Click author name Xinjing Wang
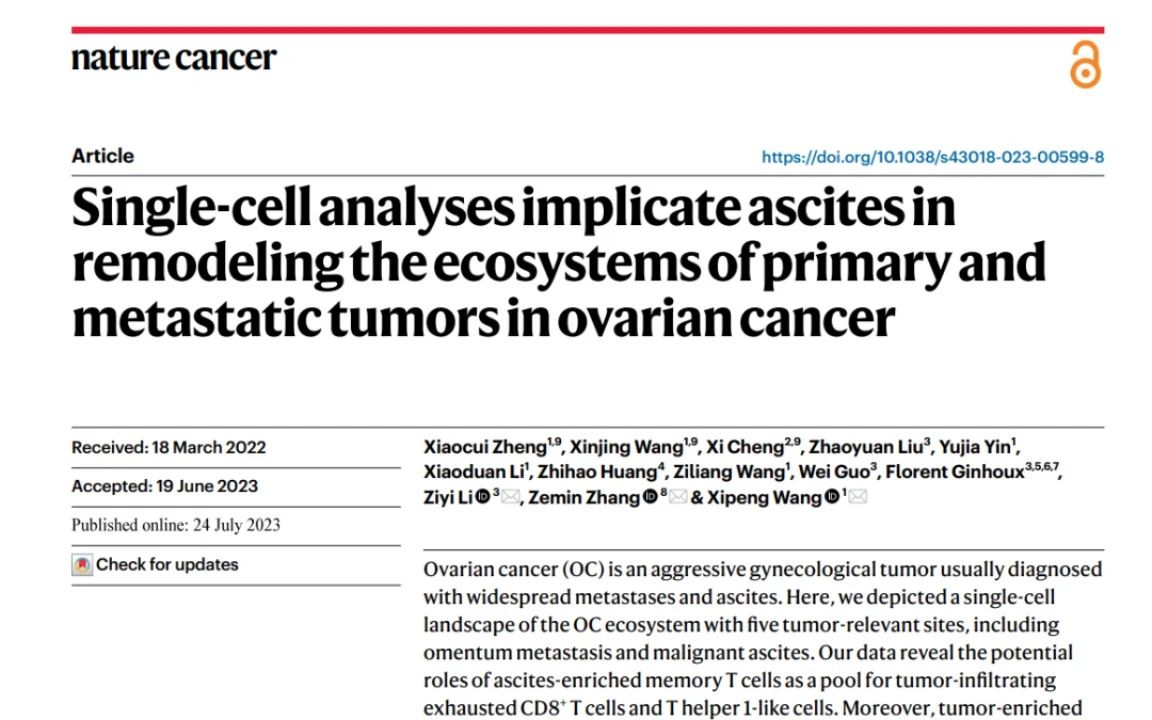 click(627, 447)
